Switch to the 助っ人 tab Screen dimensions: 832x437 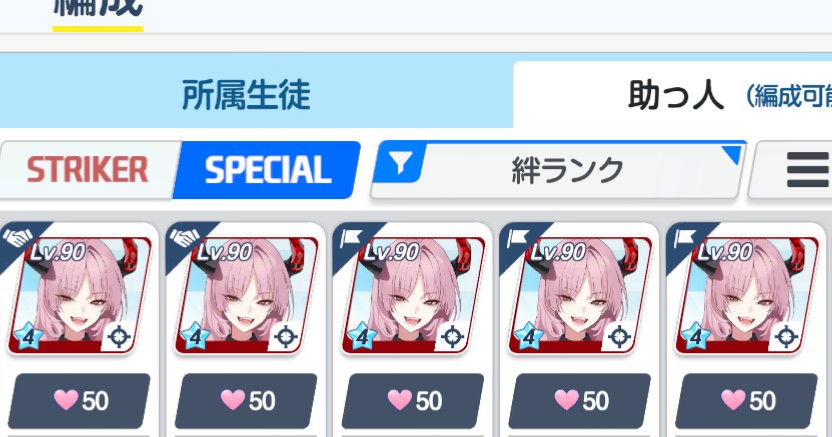pyautogui.click(x=674, y=95)
